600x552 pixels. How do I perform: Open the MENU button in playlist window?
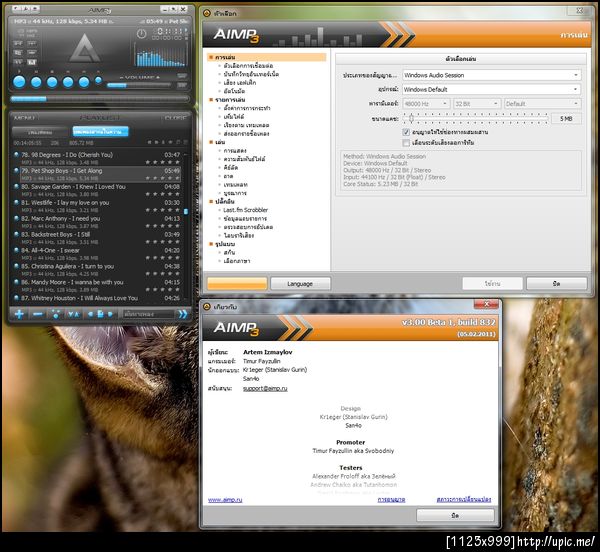point(24,118)
